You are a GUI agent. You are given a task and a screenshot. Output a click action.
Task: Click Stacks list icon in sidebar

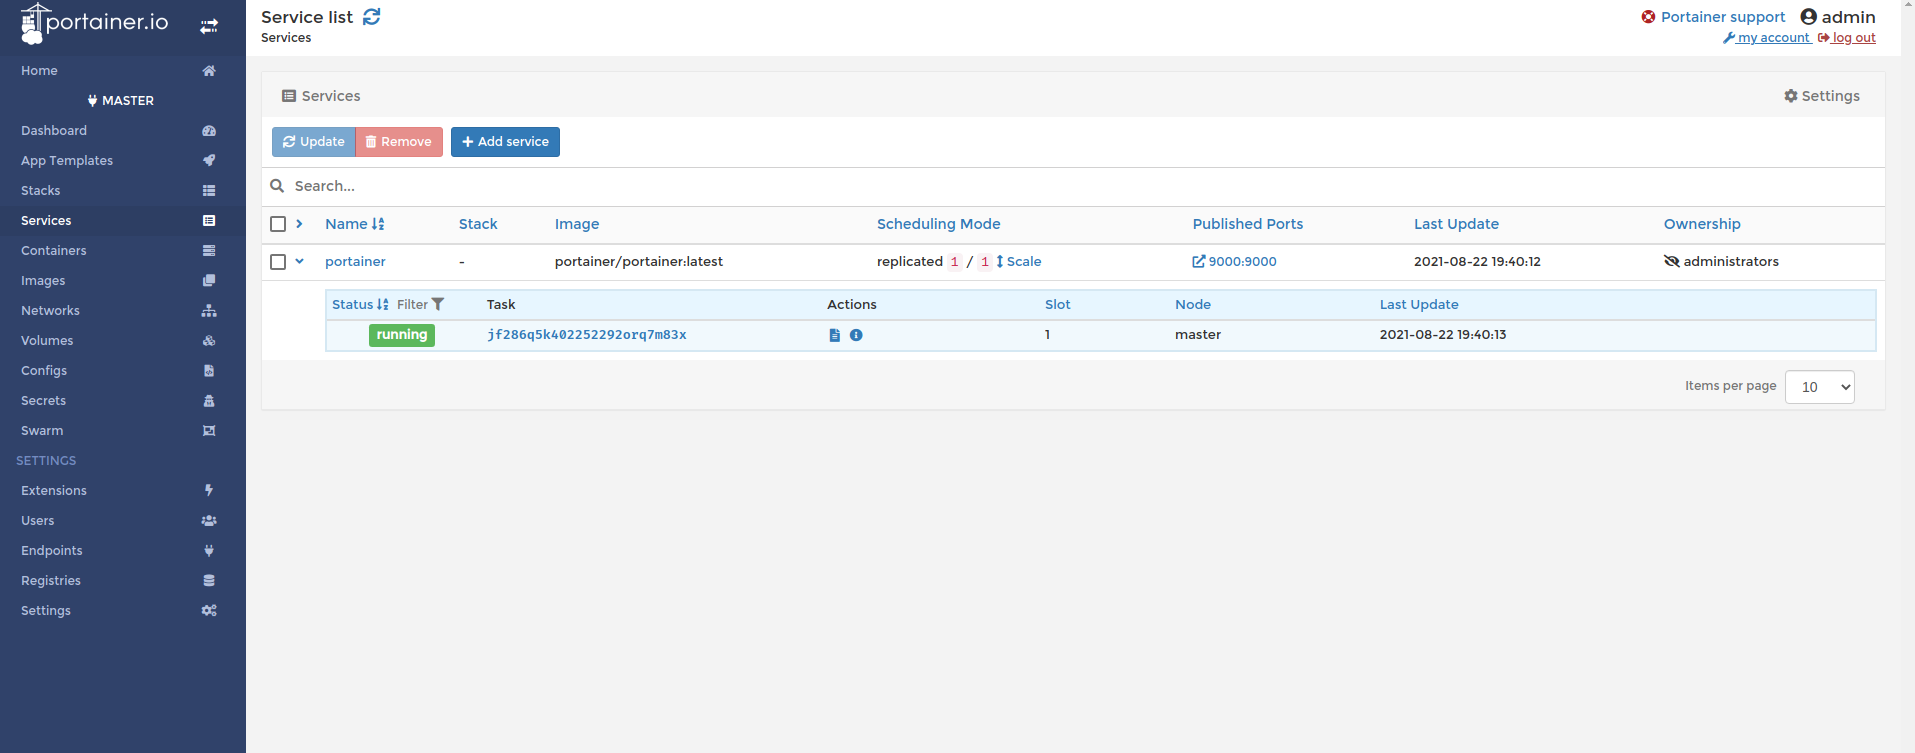click(x=209, y=191)
